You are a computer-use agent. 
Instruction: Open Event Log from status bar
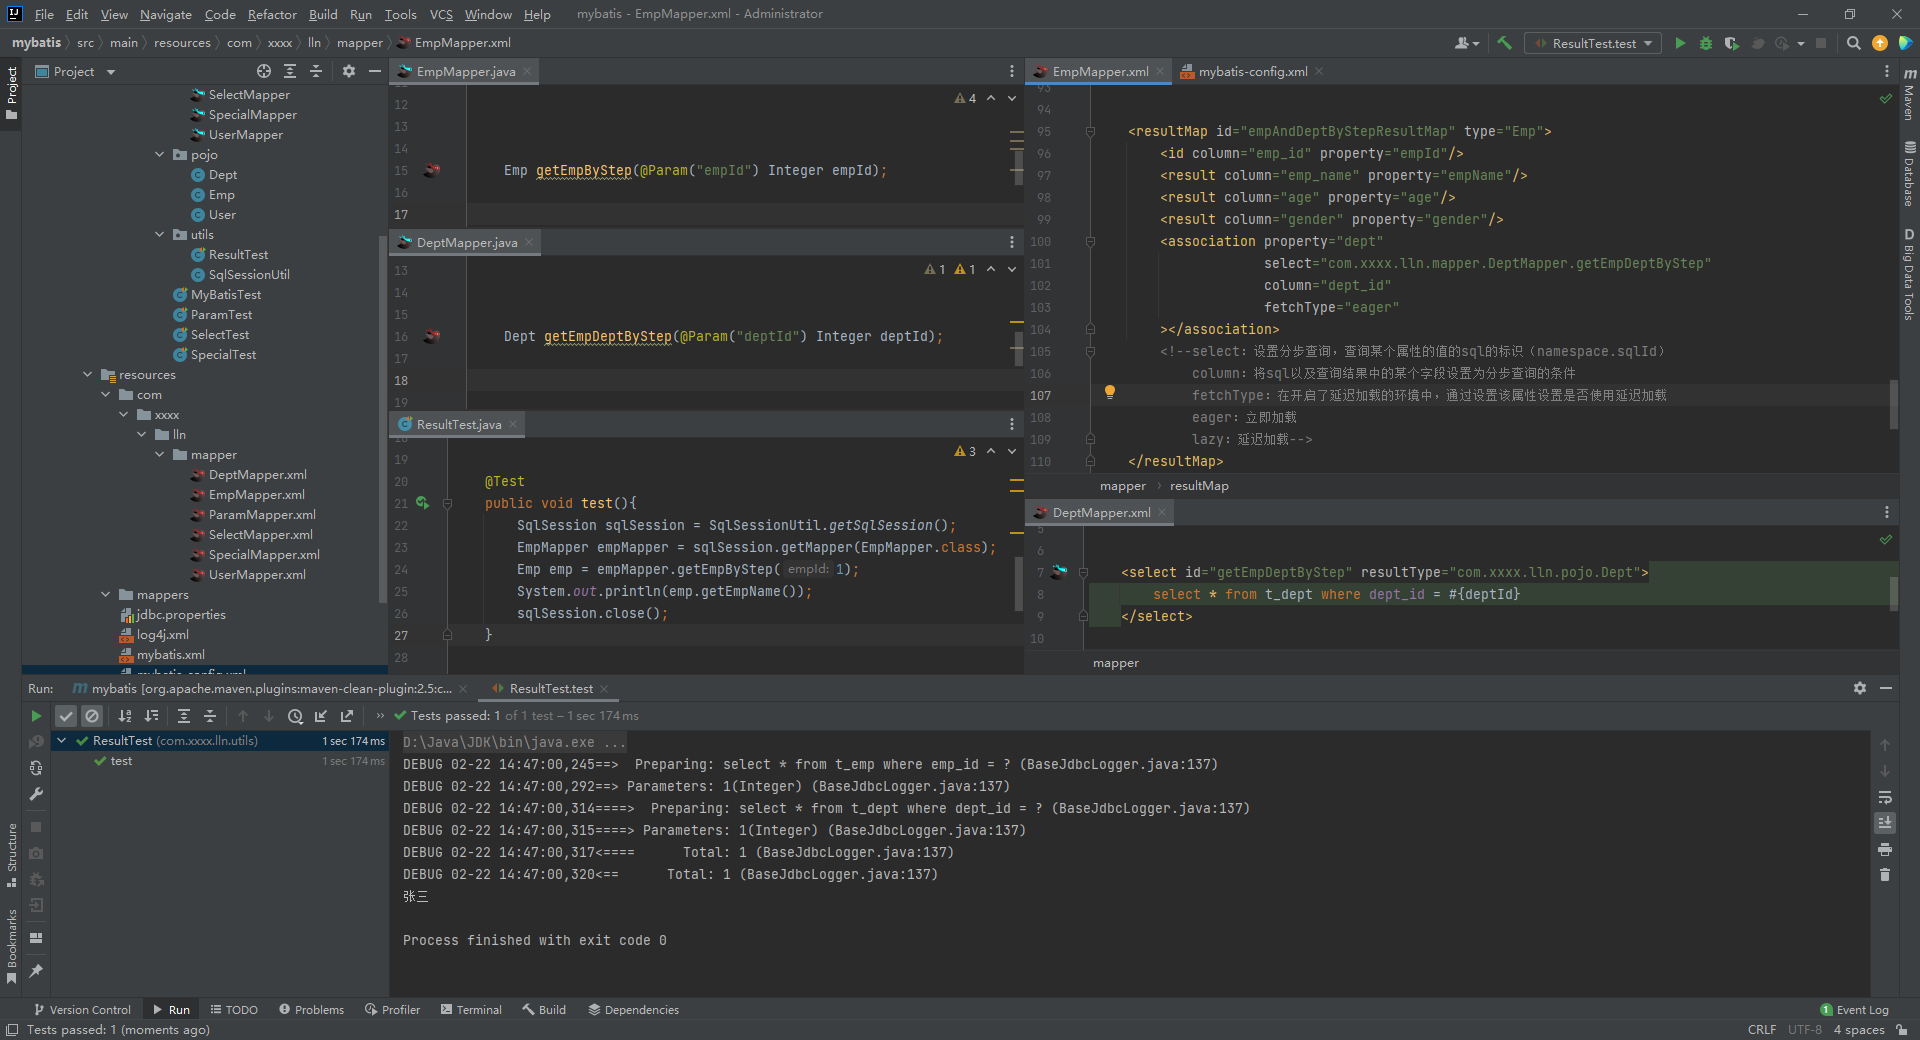point(1854,1010)
